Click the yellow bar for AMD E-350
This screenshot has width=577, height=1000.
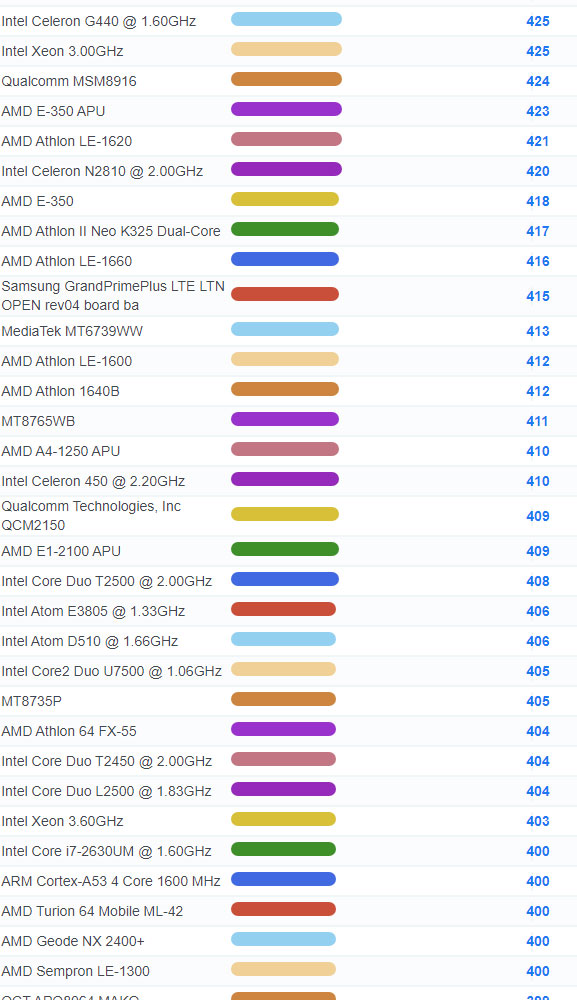click(285, 199)
